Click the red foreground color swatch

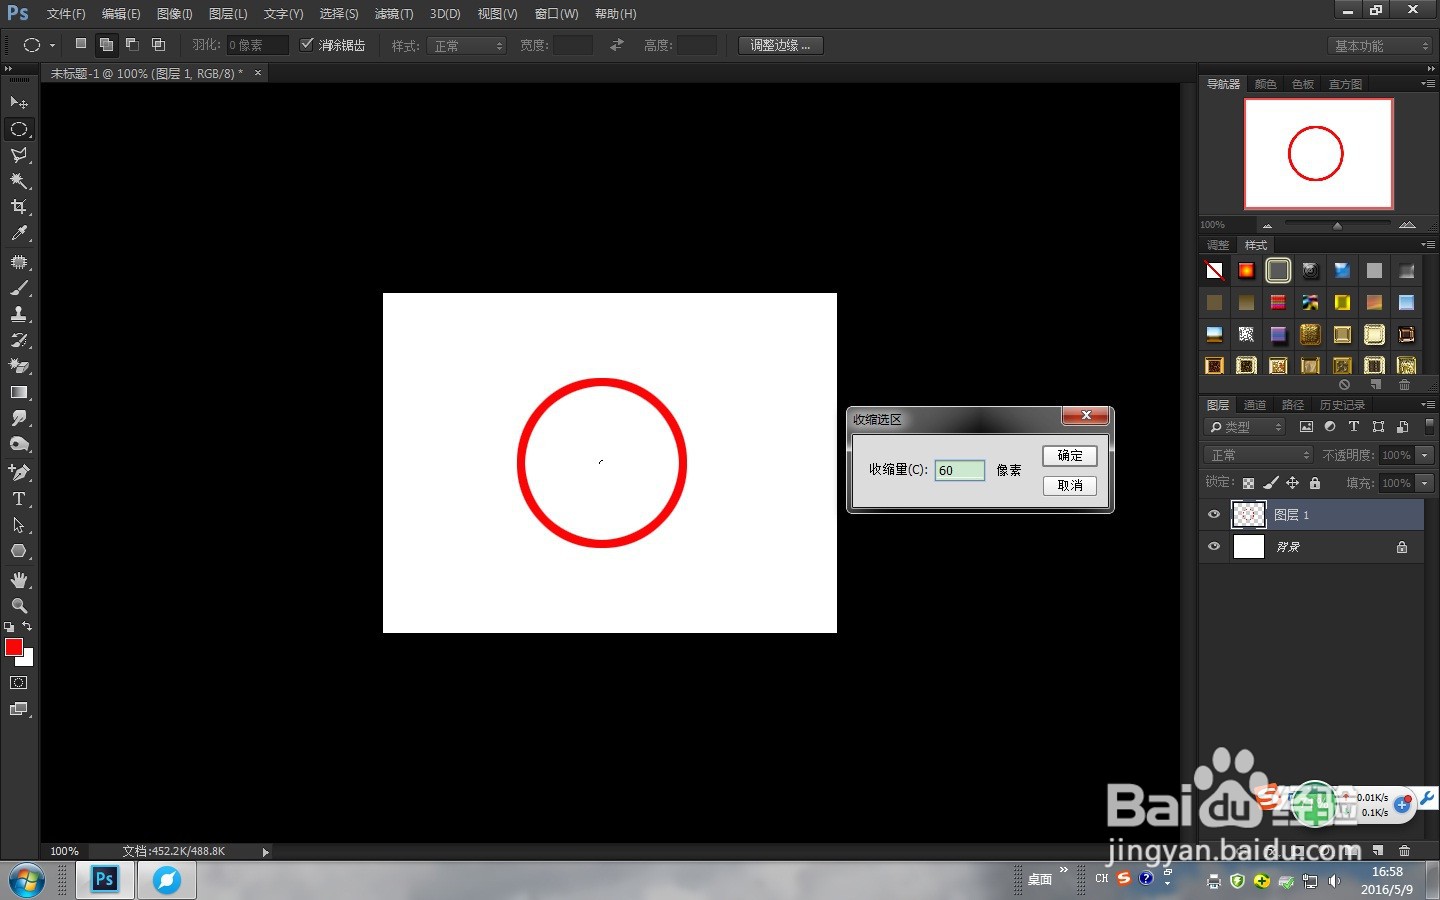point(14,647)
